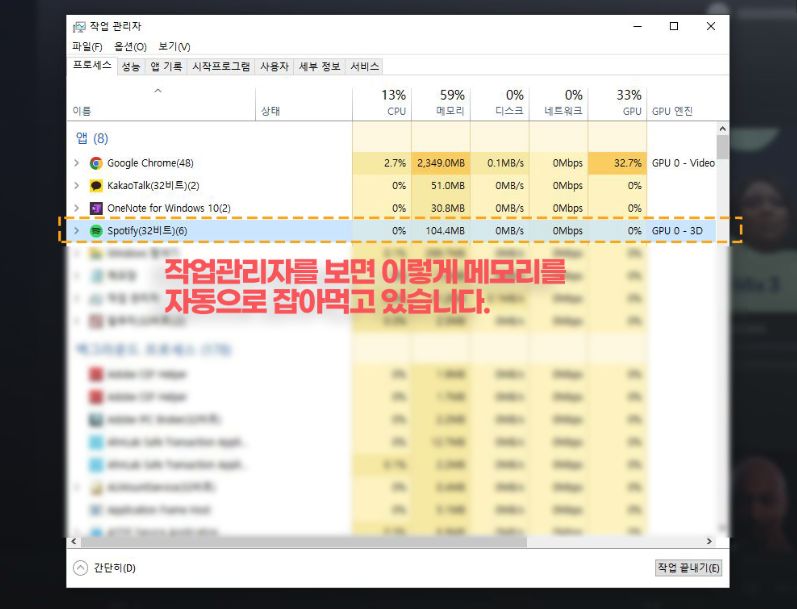797x609 pixels.
Task: Click Chrome's 0.1MB/s disk value
Action: coord(500,163)
